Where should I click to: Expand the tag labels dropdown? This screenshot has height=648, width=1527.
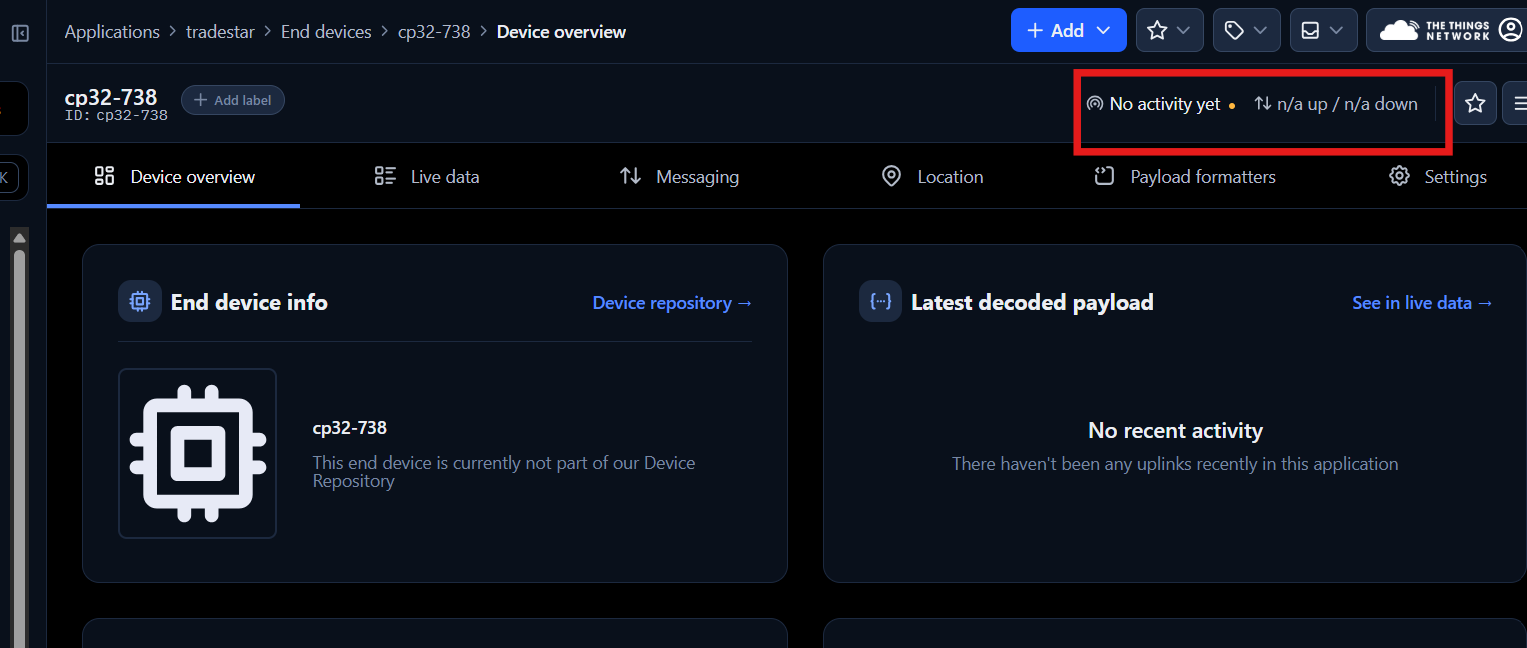click(1245, 31)
